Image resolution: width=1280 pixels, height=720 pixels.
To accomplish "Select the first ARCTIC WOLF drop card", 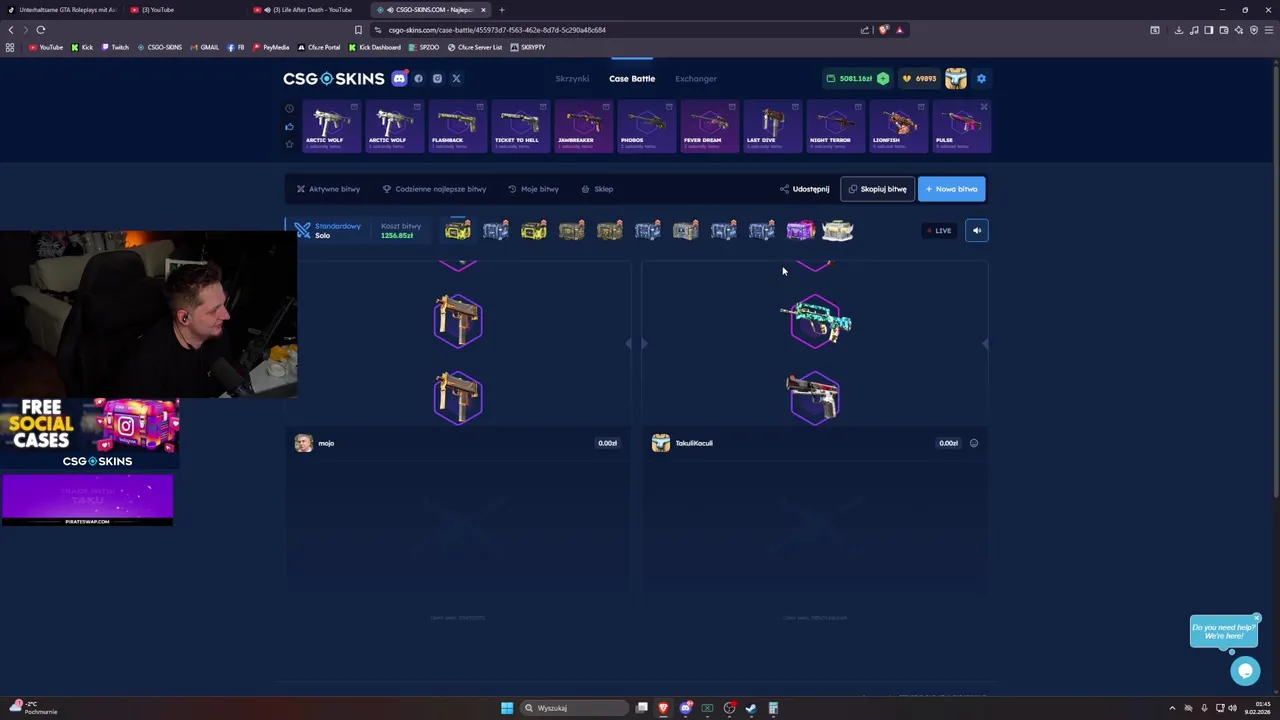I will 331,126.
